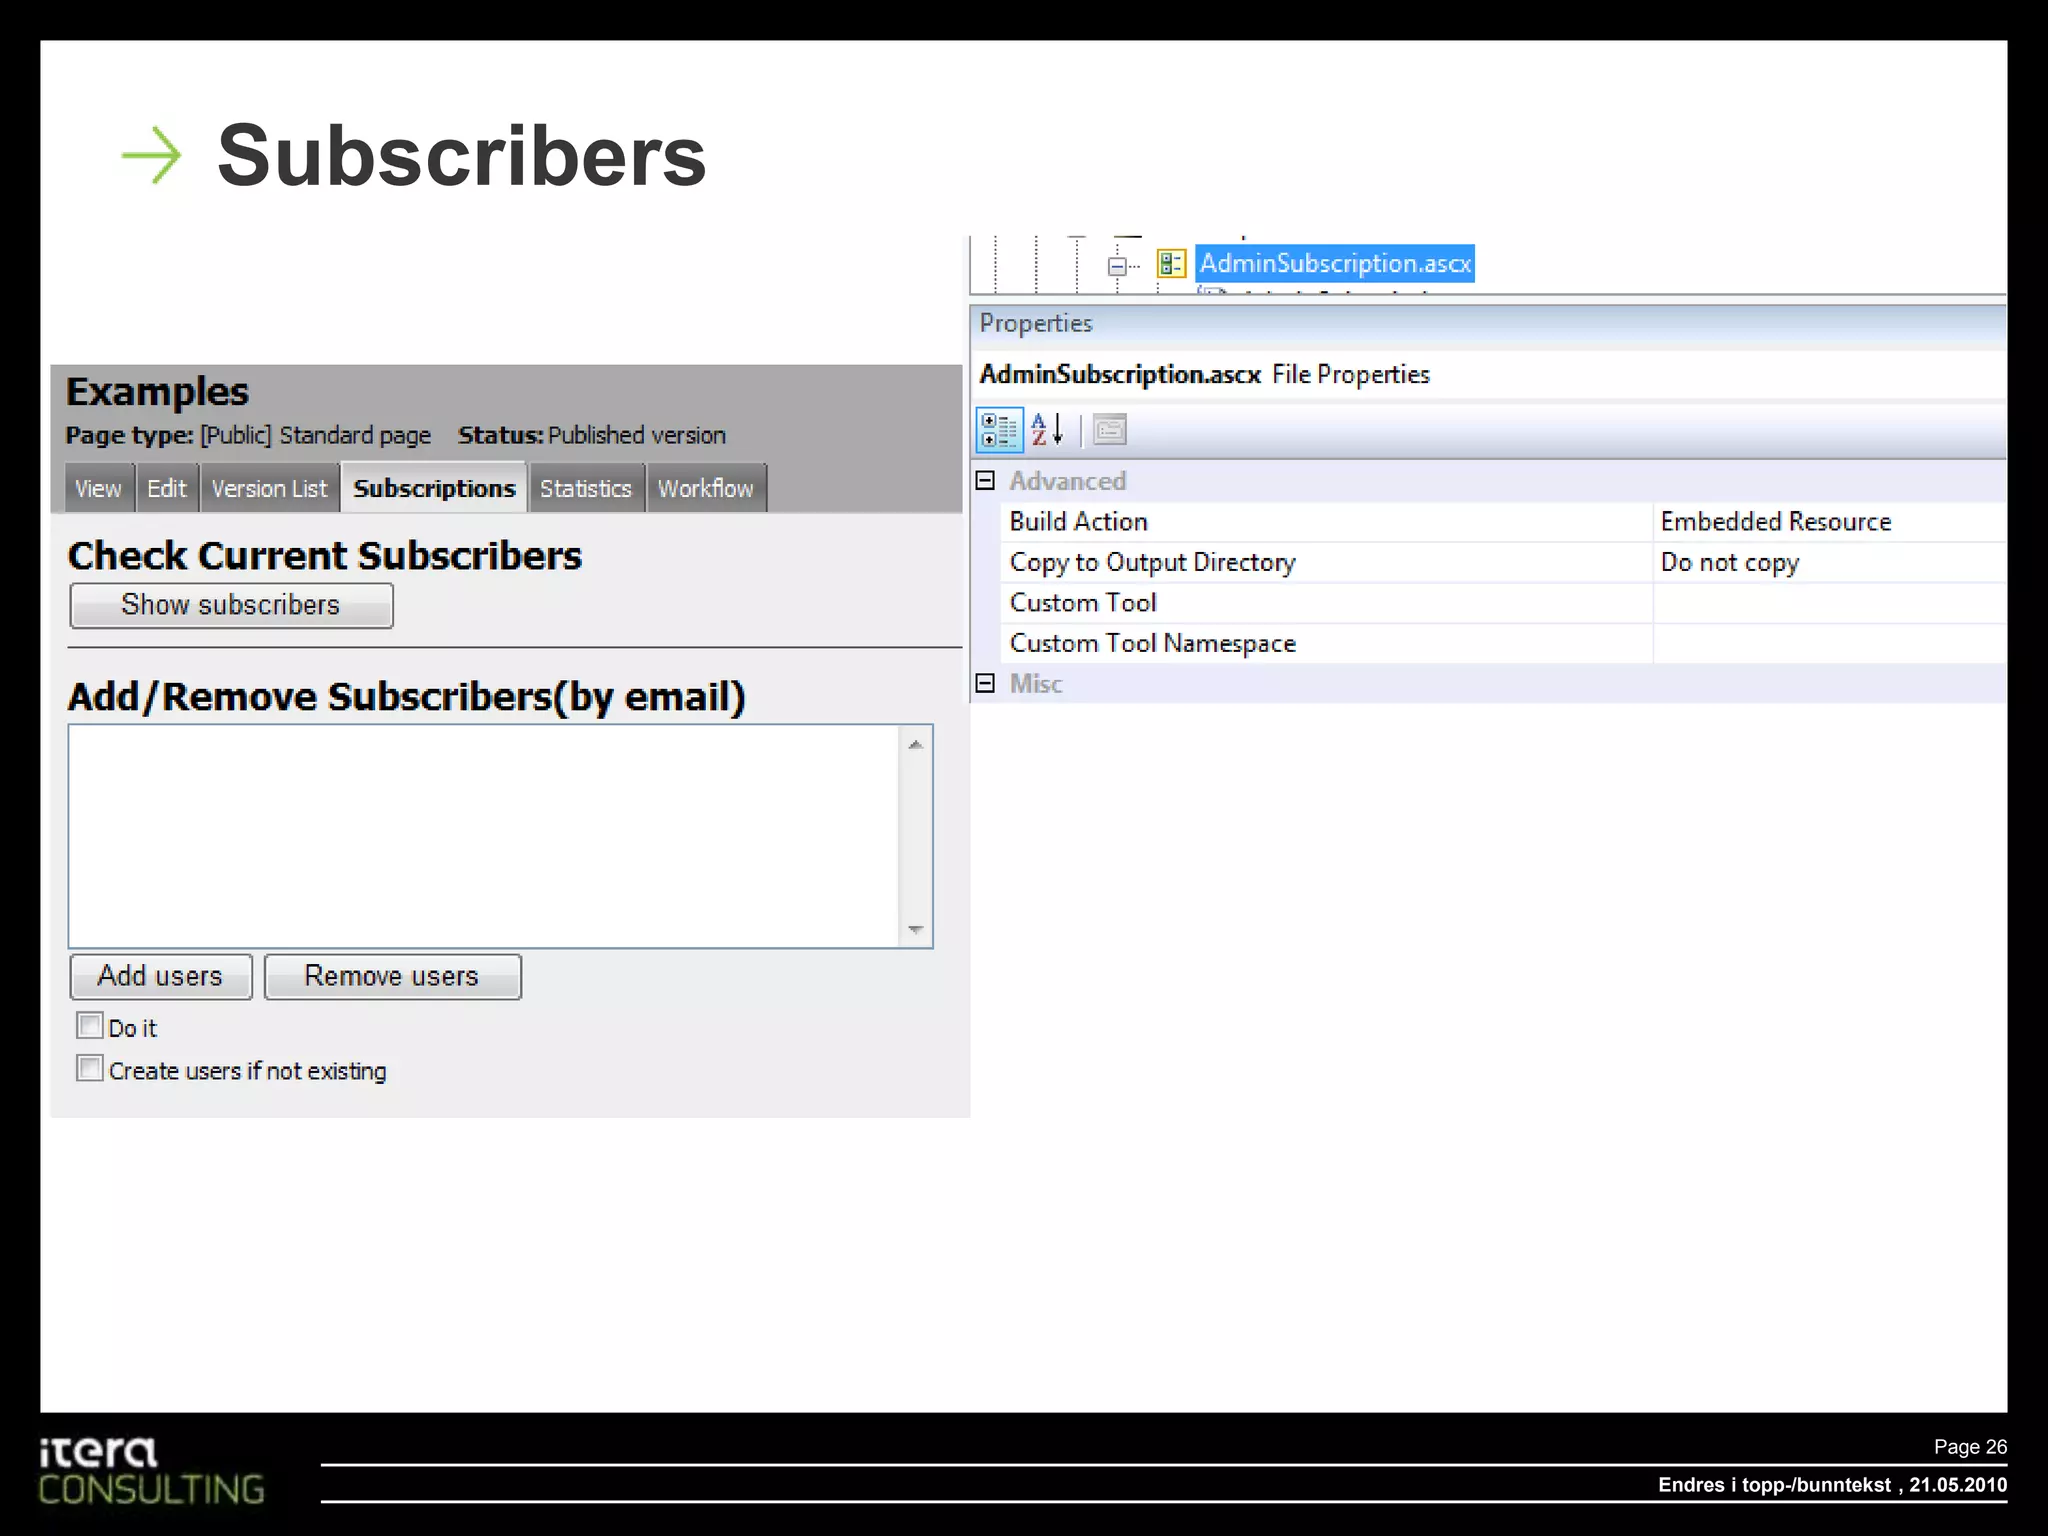
Task: Open the Version List tab
Action: [269, 489]
